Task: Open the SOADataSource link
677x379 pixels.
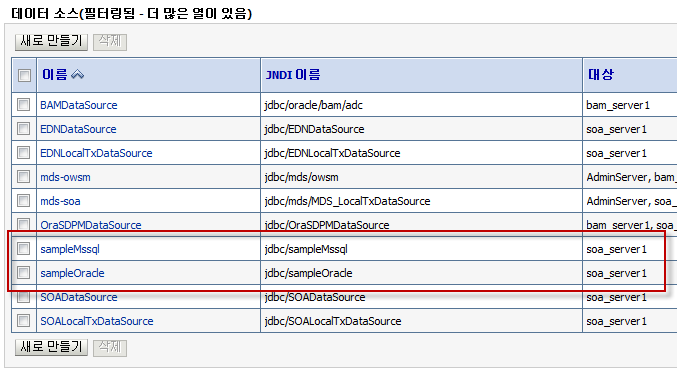Action: coord(79,297)
